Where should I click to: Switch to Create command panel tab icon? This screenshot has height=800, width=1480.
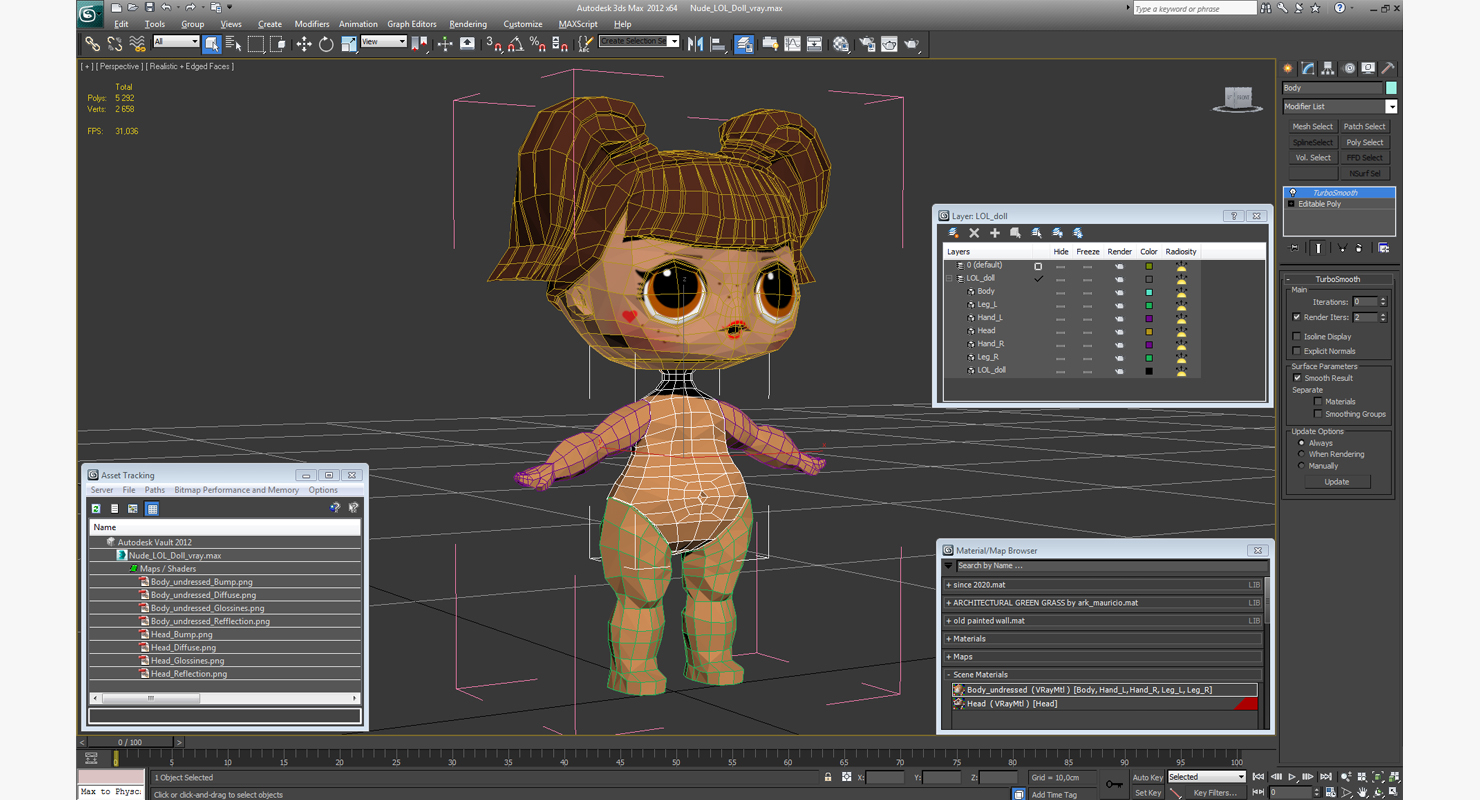[1288, 68]
